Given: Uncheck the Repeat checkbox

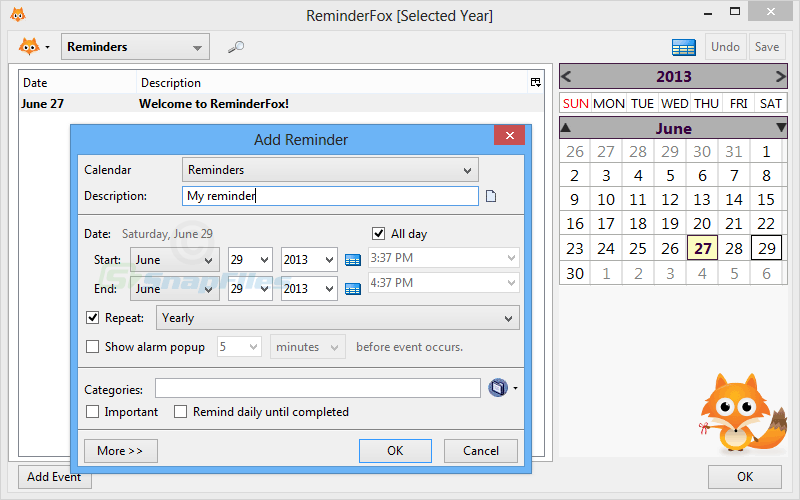Looking at the screenshot, I should (92, 318).
